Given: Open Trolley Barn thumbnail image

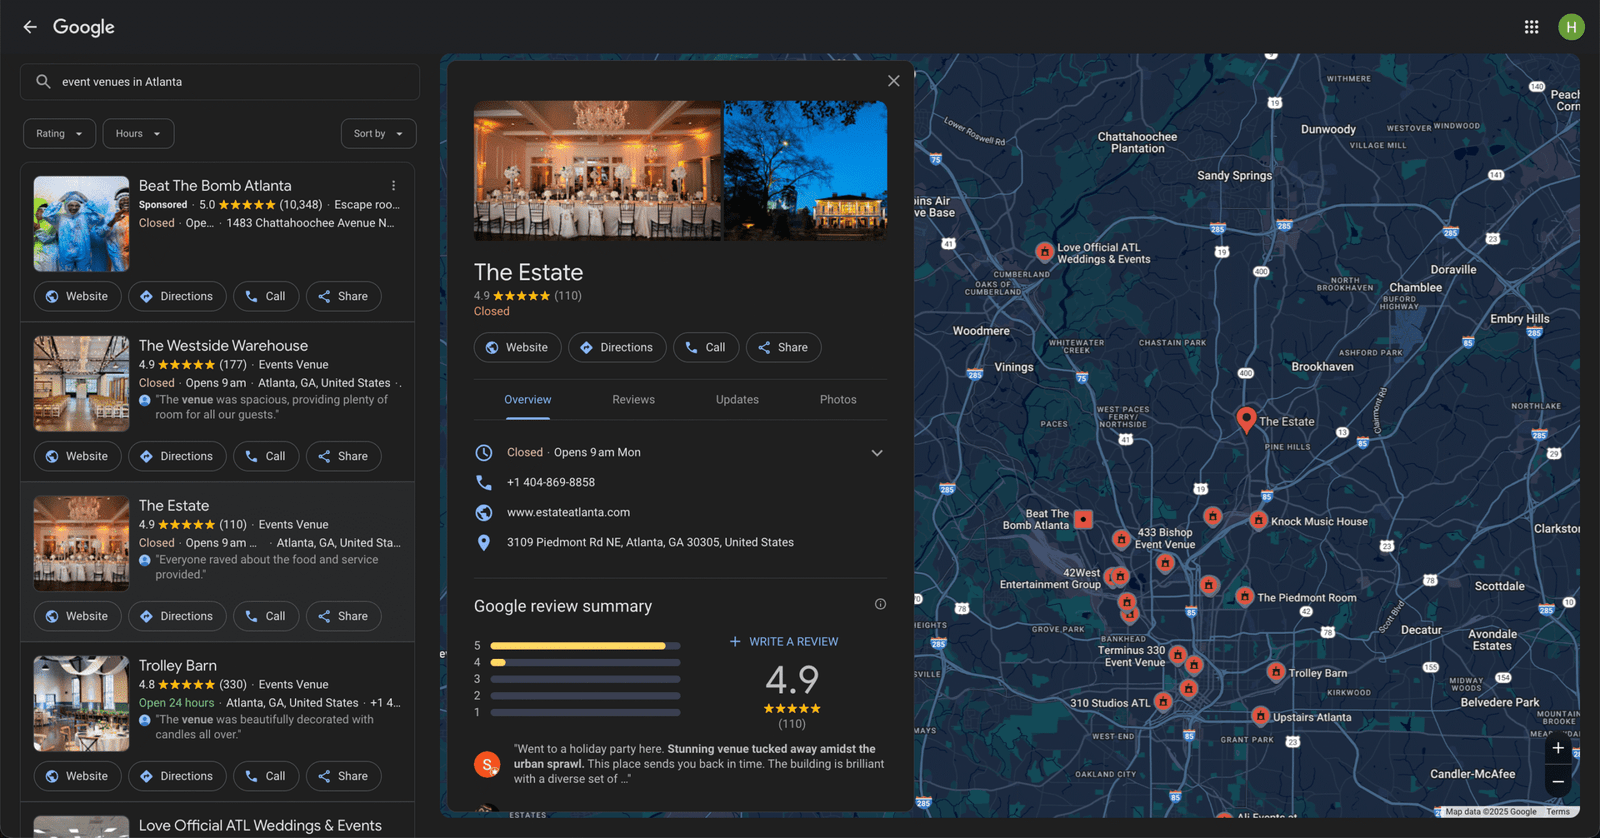Looking at the screenshot, I should tap(82, 704).
